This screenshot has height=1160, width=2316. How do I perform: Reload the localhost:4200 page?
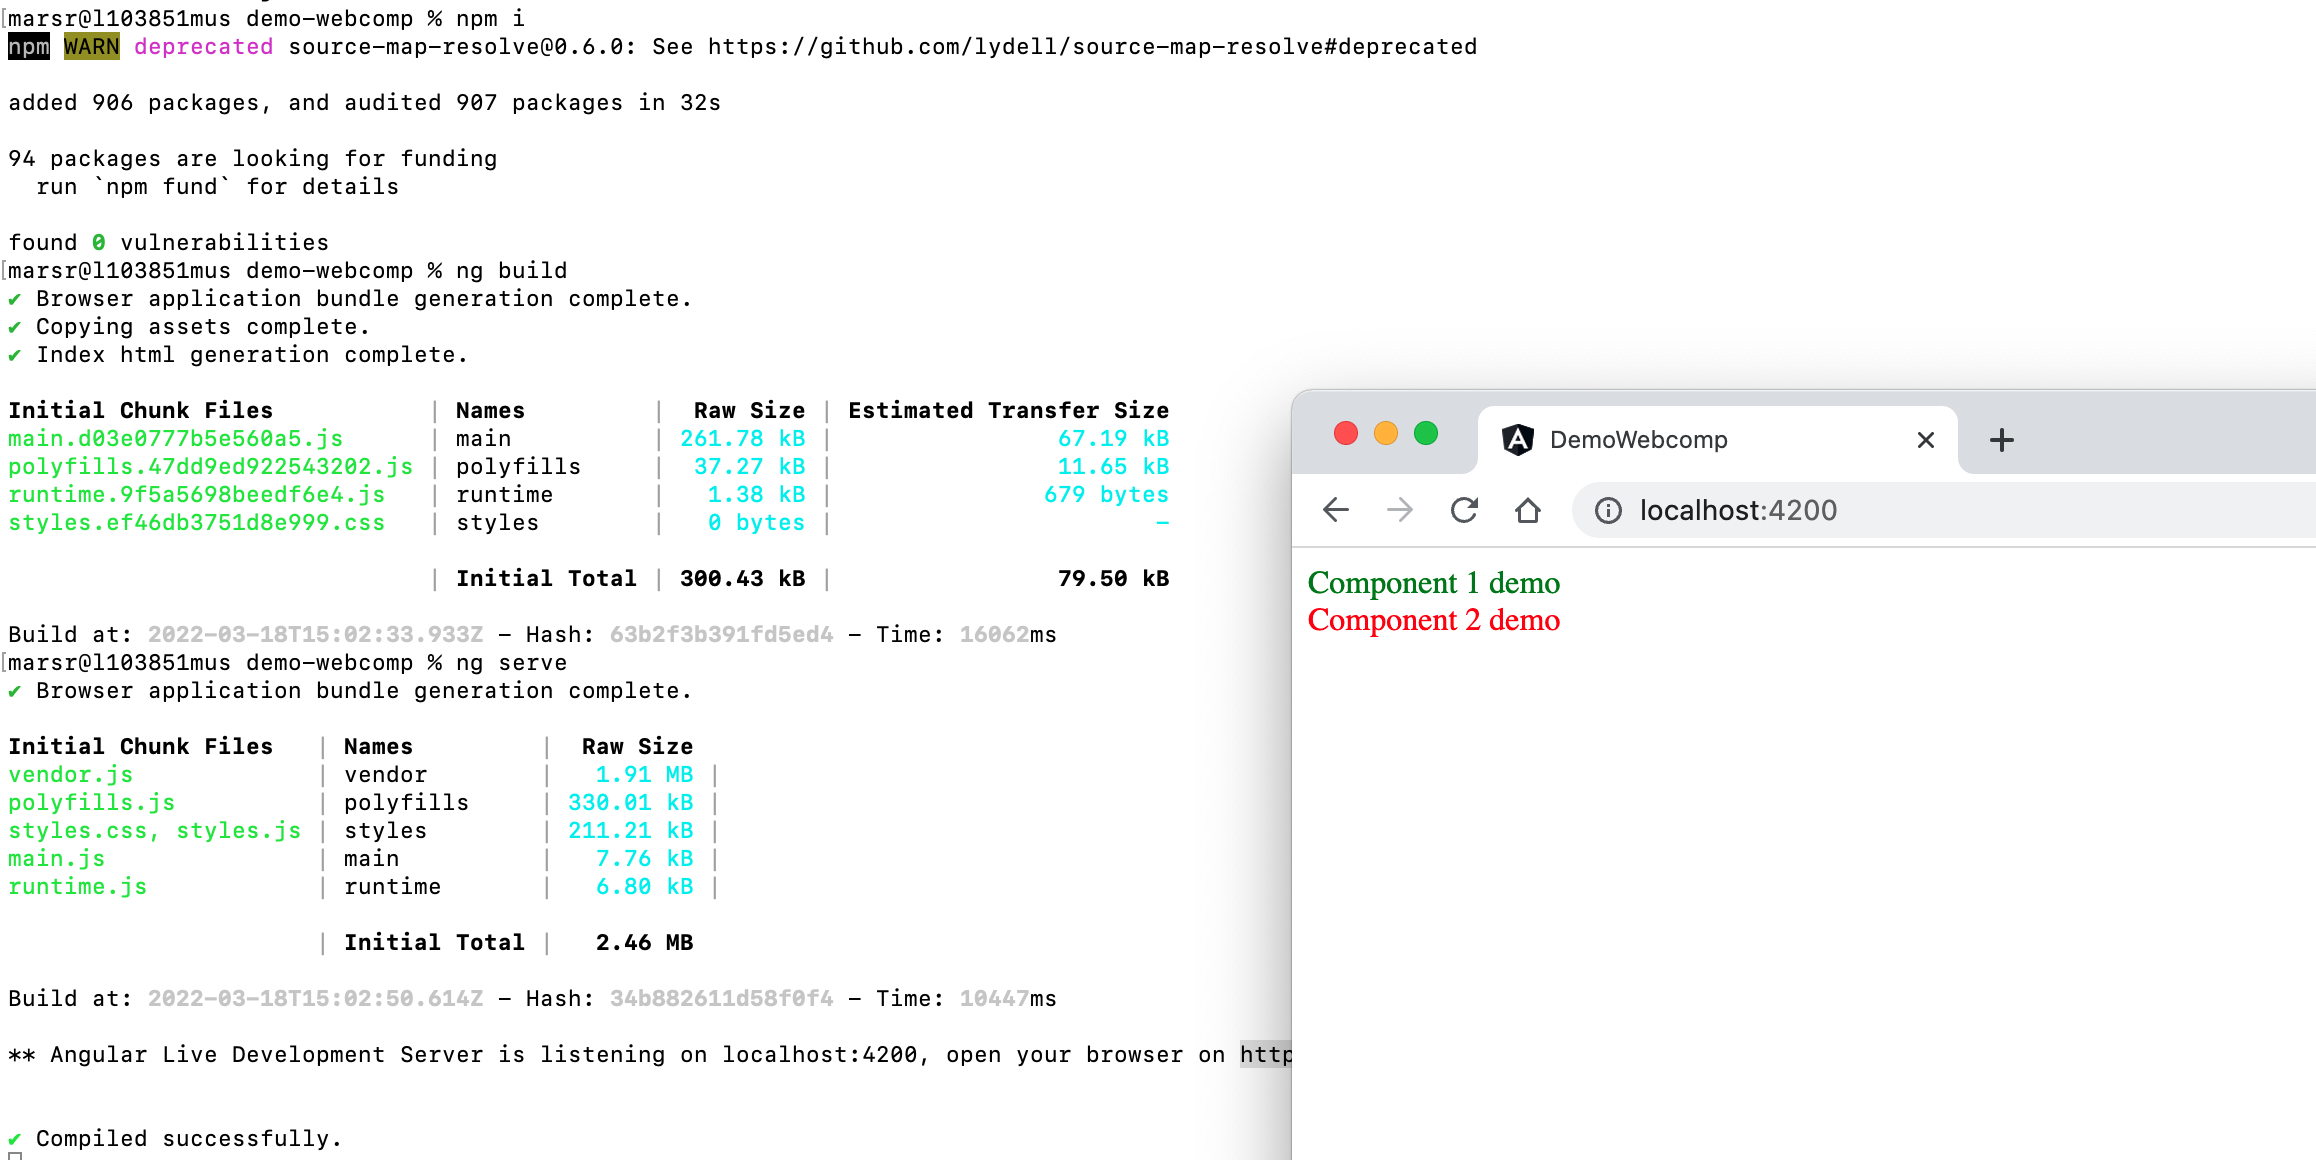coord(1463,510)
